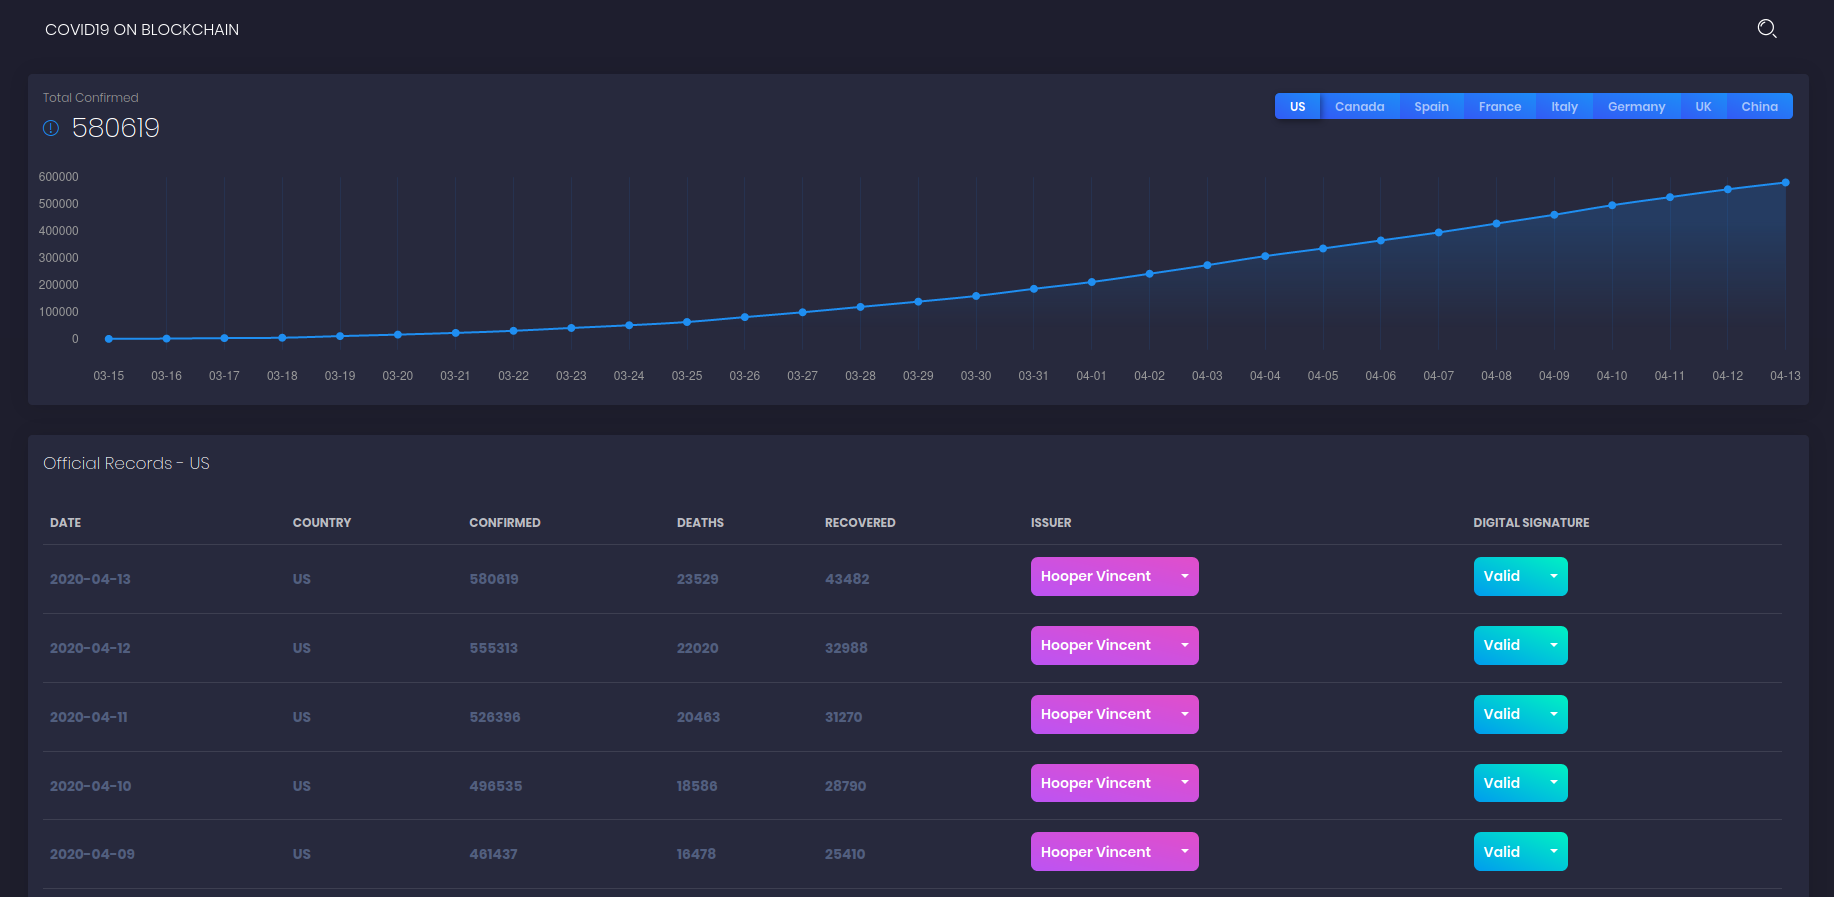Show Germany data in chart

(1636, 106)
